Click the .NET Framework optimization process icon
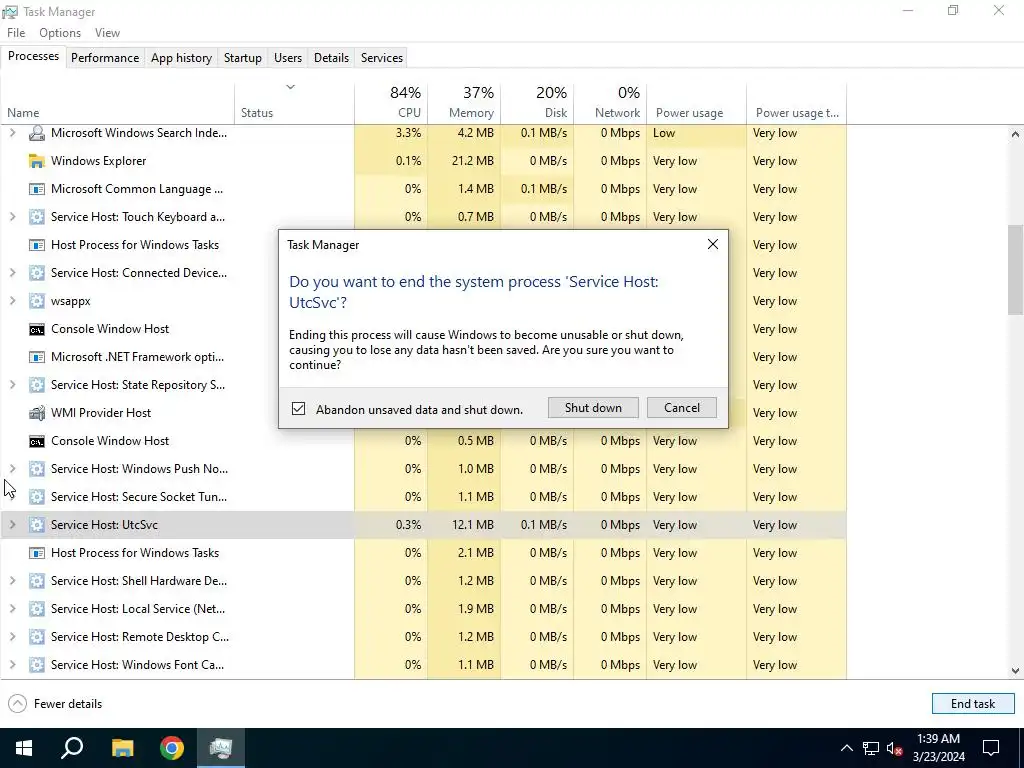 (37, 357)
